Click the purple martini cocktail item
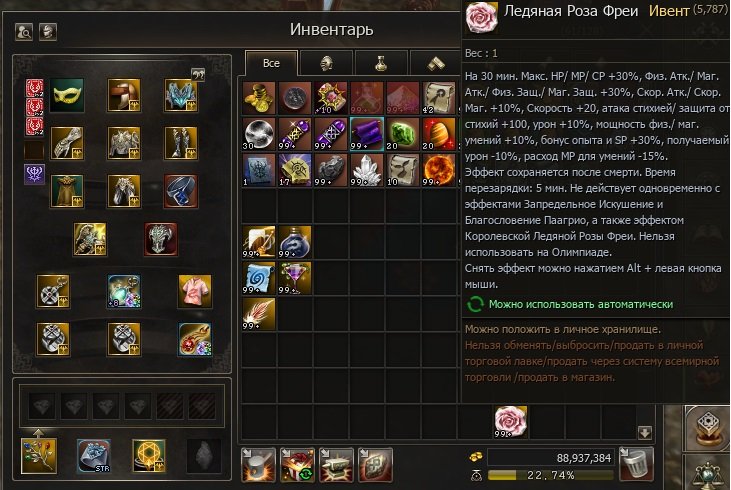731x490 pixels. click(x=295, y=278)
